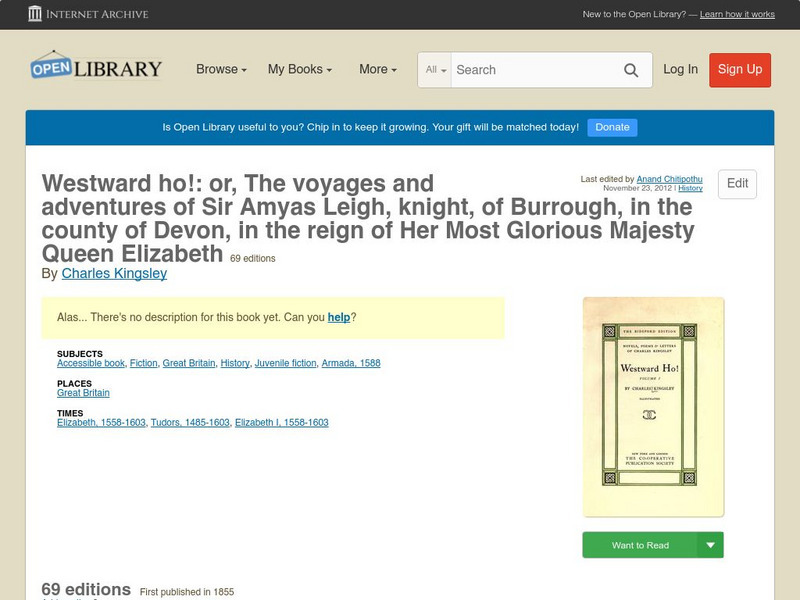Open the History link under last edited
This screenshot has height=600, width=800.
click(690, 188)
